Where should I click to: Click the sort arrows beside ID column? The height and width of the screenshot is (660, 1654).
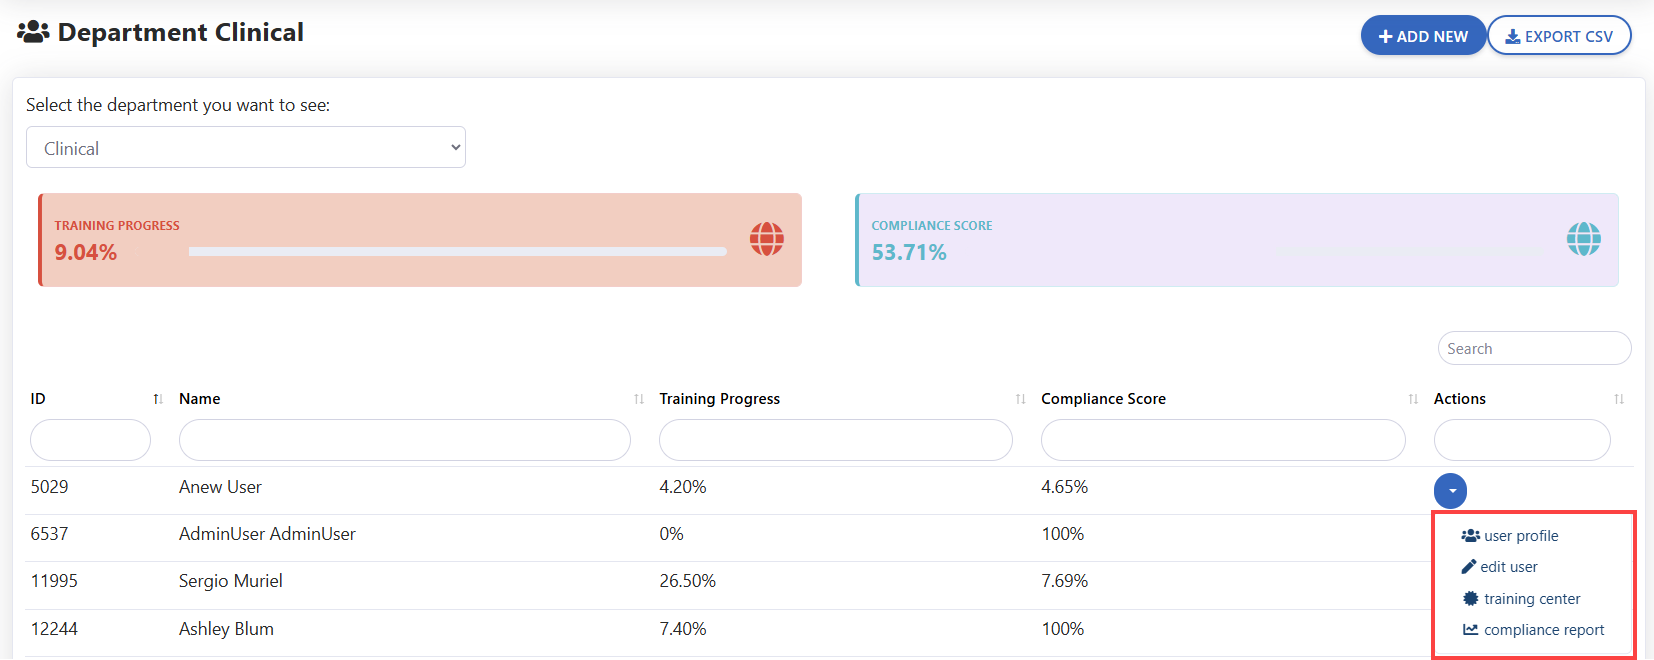point(157,399)
